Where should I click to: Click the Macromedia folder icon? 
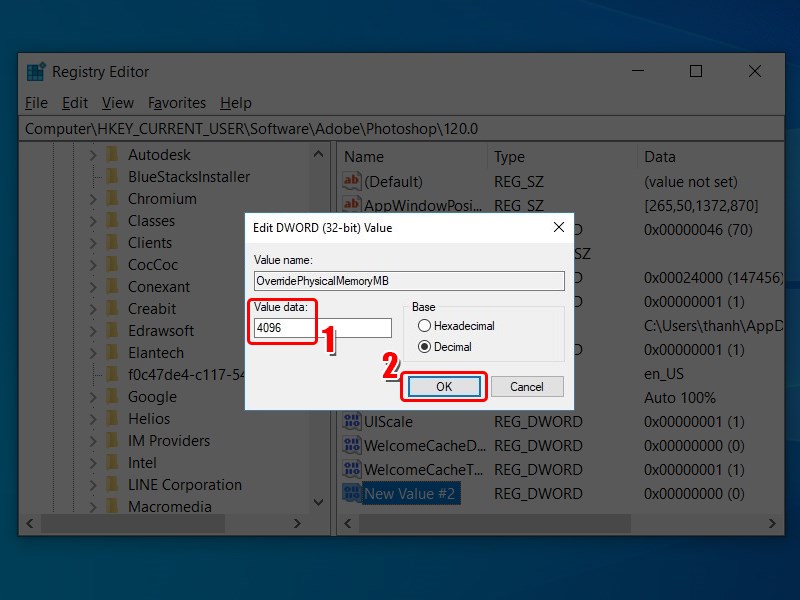click(113, 507)
